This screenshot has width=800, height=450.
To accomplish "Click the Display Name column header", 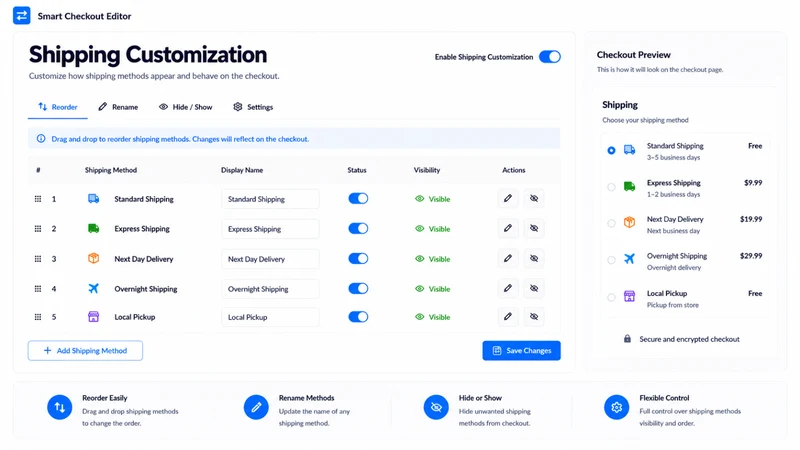I will click(x=242, y=170).
